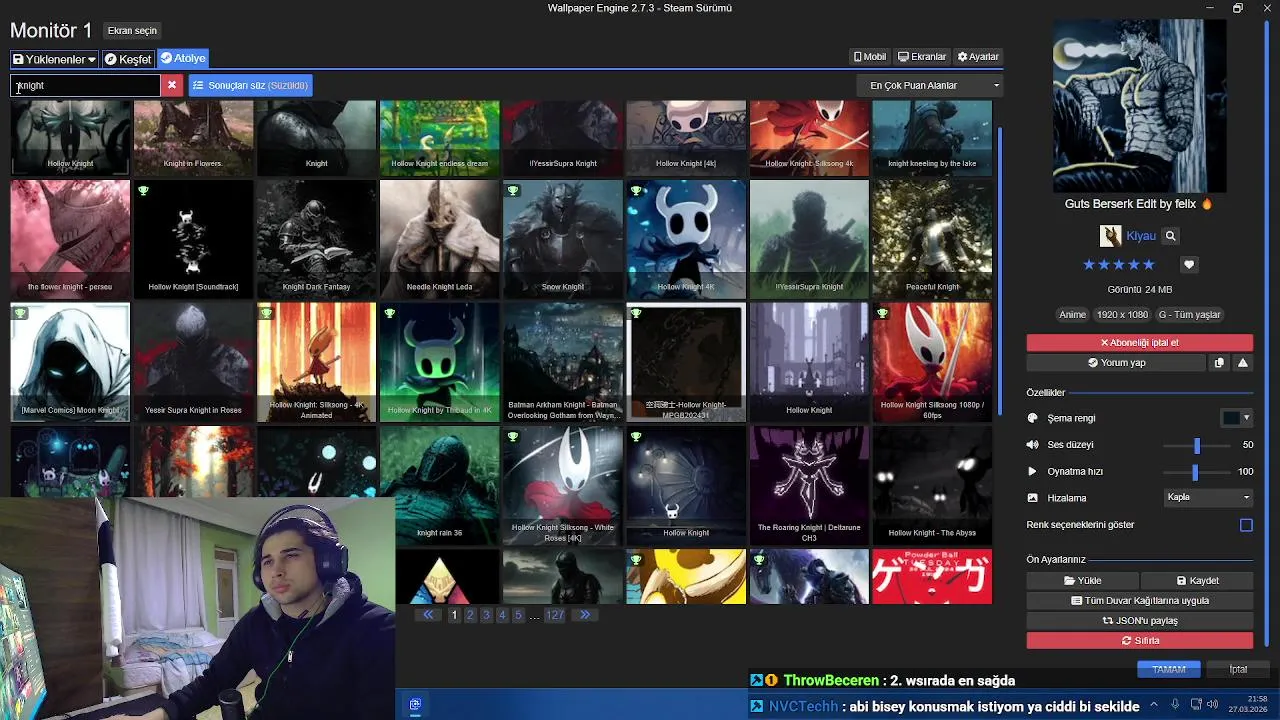Click the speaker icon next to Ses düzeyi
This screenshot has height=720, width=1280.
(x=1033, y=445)
